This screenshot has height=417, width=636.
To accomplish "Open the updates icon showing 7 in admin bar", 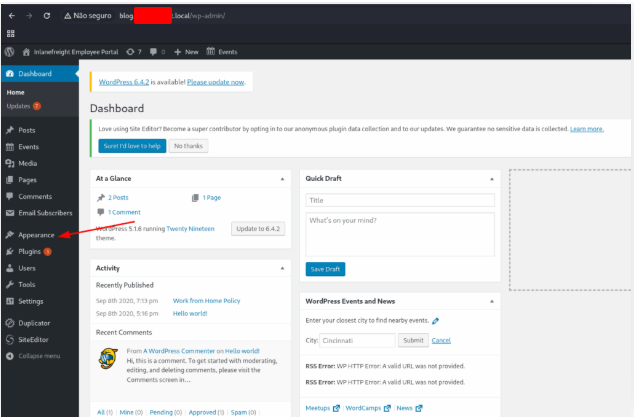I will (x=131, y=51).
